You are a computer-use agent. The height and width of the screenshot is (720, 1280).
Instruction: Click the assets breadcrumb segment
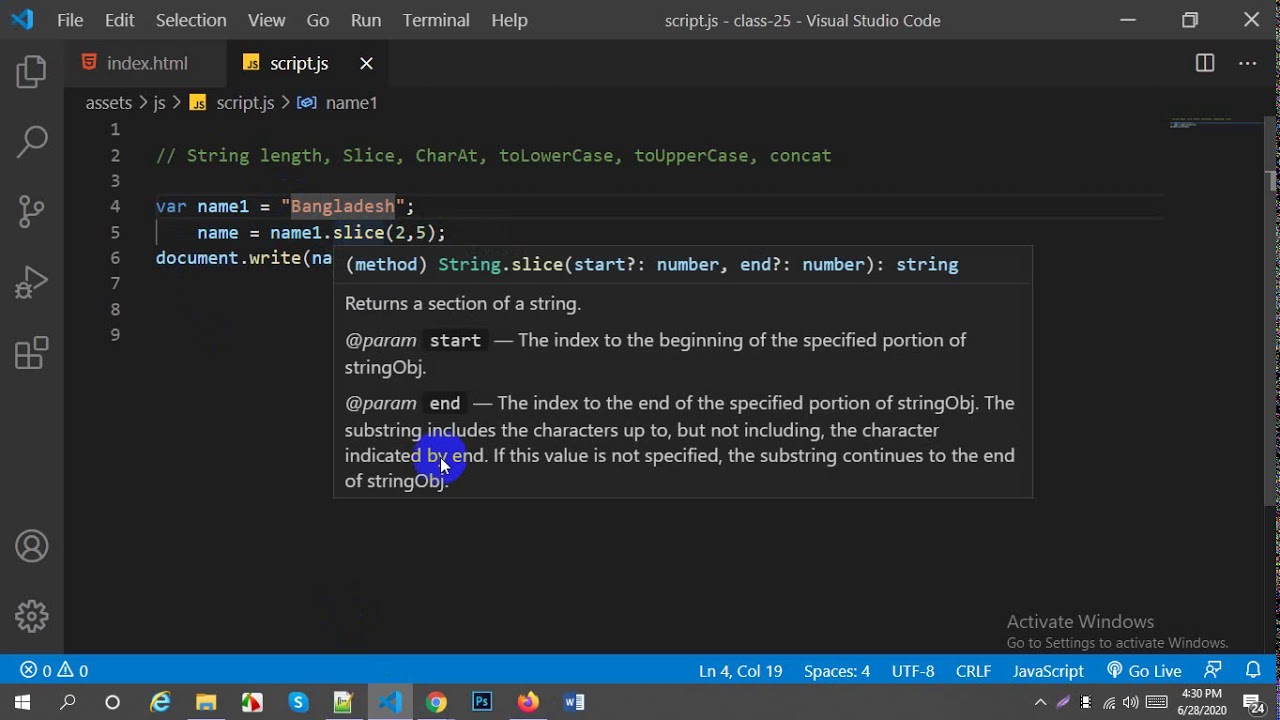coord(108,103)
